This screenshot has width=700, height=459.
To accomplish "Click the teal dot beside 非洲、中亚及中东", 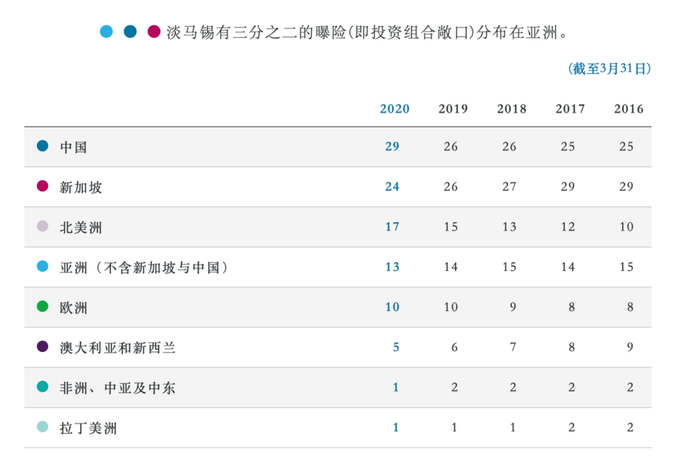I will point(42,387).
